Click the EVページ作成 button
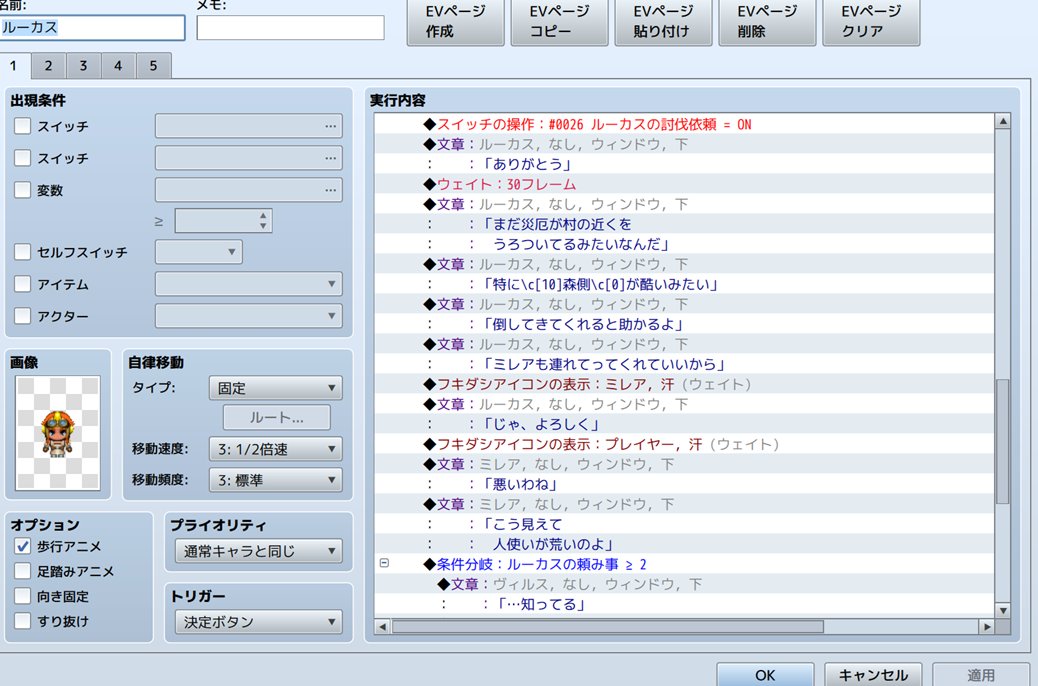Viewport: 1038px width, 686px height. point(455,21)
